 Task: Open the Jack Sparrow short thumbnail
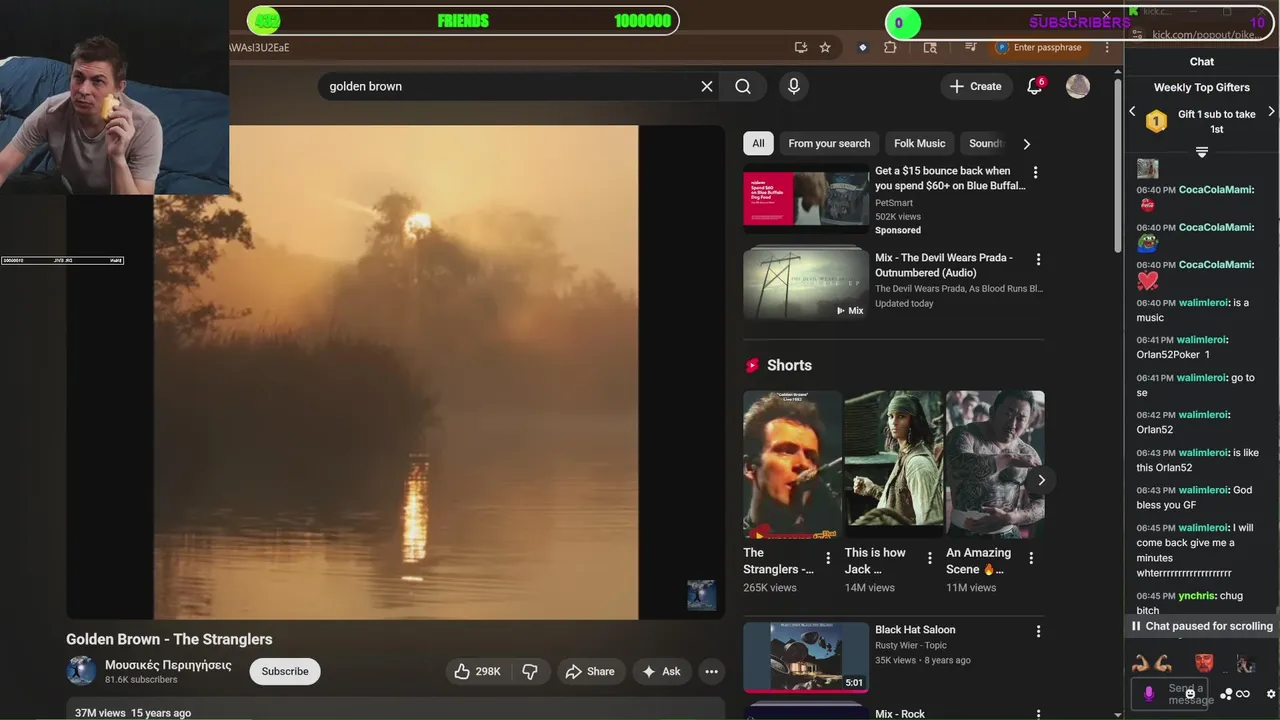coord(894,464)
